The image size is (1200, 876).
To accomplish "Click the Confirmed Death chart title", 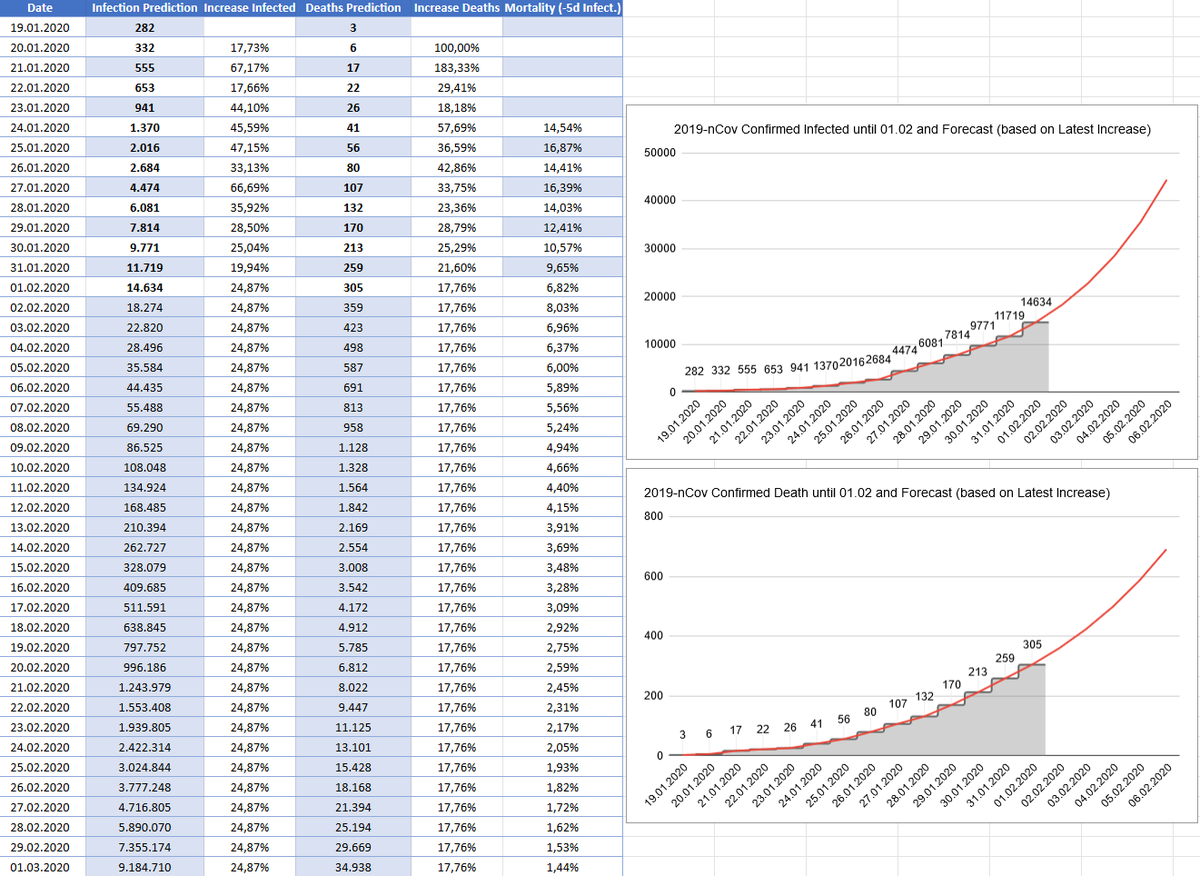I will (876, 494).
